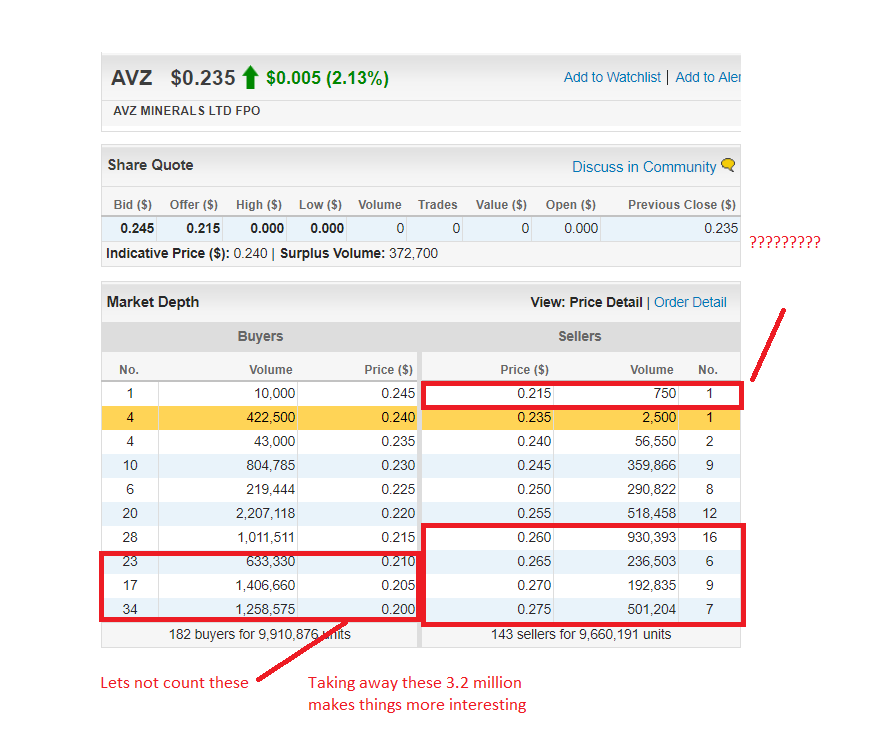Click seller volume 750

[x=665, y=393]
